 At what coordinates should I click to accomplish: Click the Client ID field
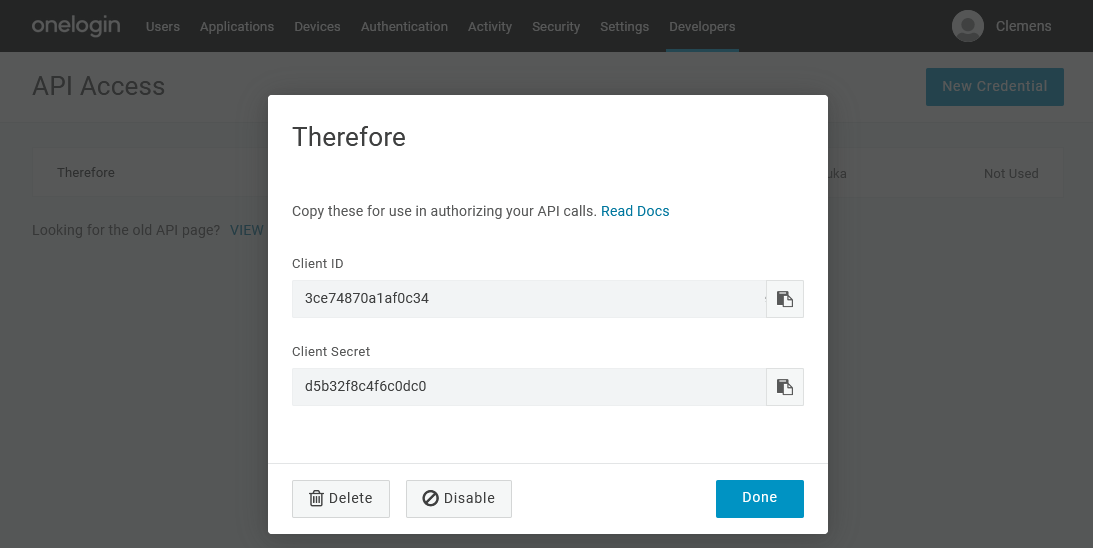pos(528,299)
